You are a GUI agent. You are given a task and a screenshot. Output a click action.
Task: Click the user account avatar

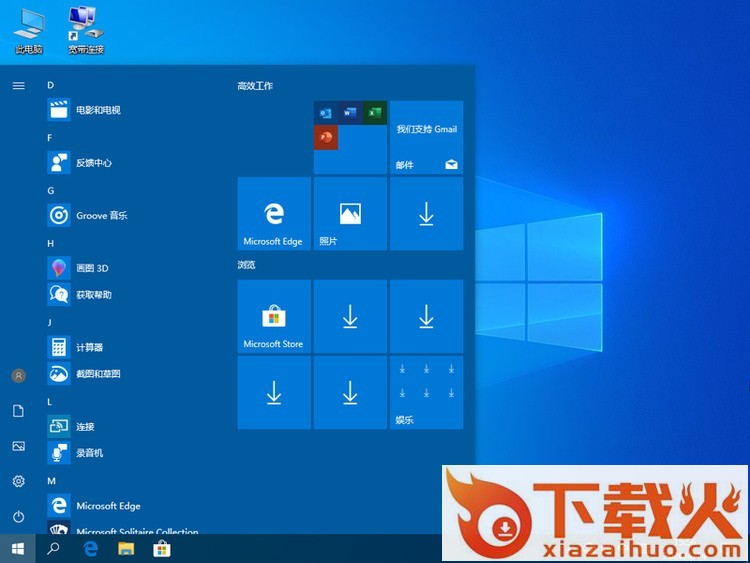(18, 375)
